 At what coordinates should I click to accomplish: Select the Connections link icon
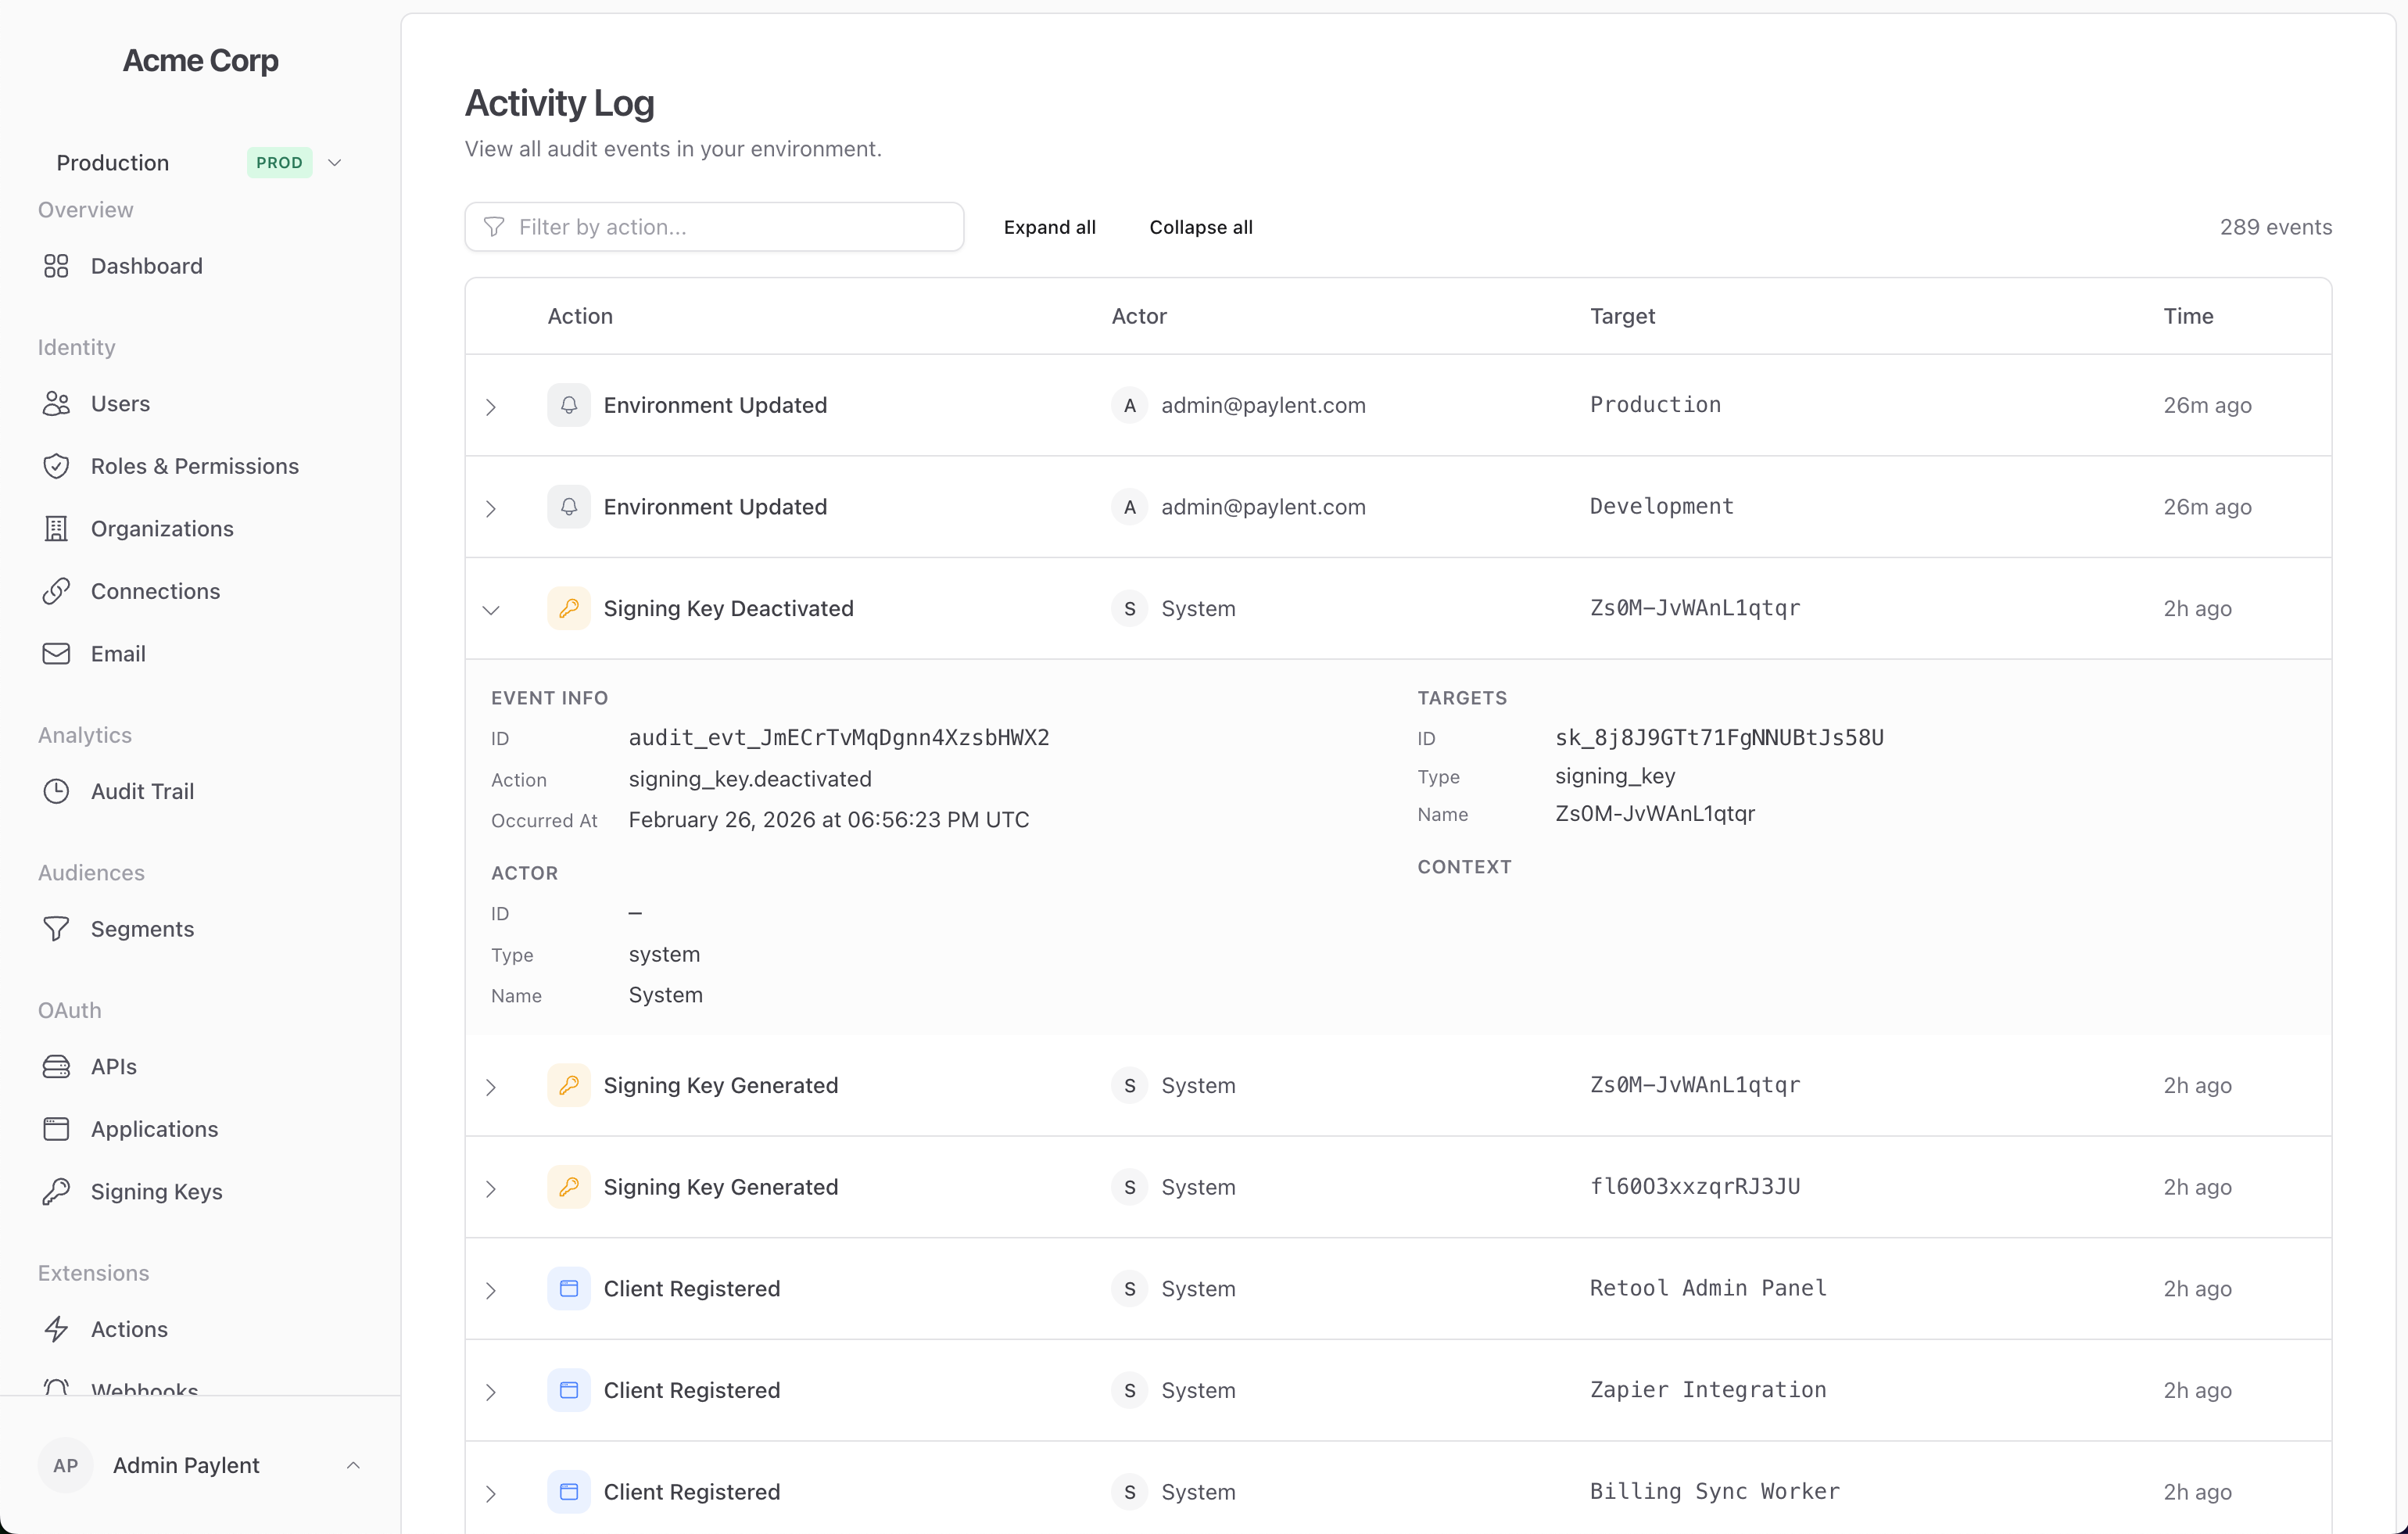pyautogui.click(x=56, y=591)
